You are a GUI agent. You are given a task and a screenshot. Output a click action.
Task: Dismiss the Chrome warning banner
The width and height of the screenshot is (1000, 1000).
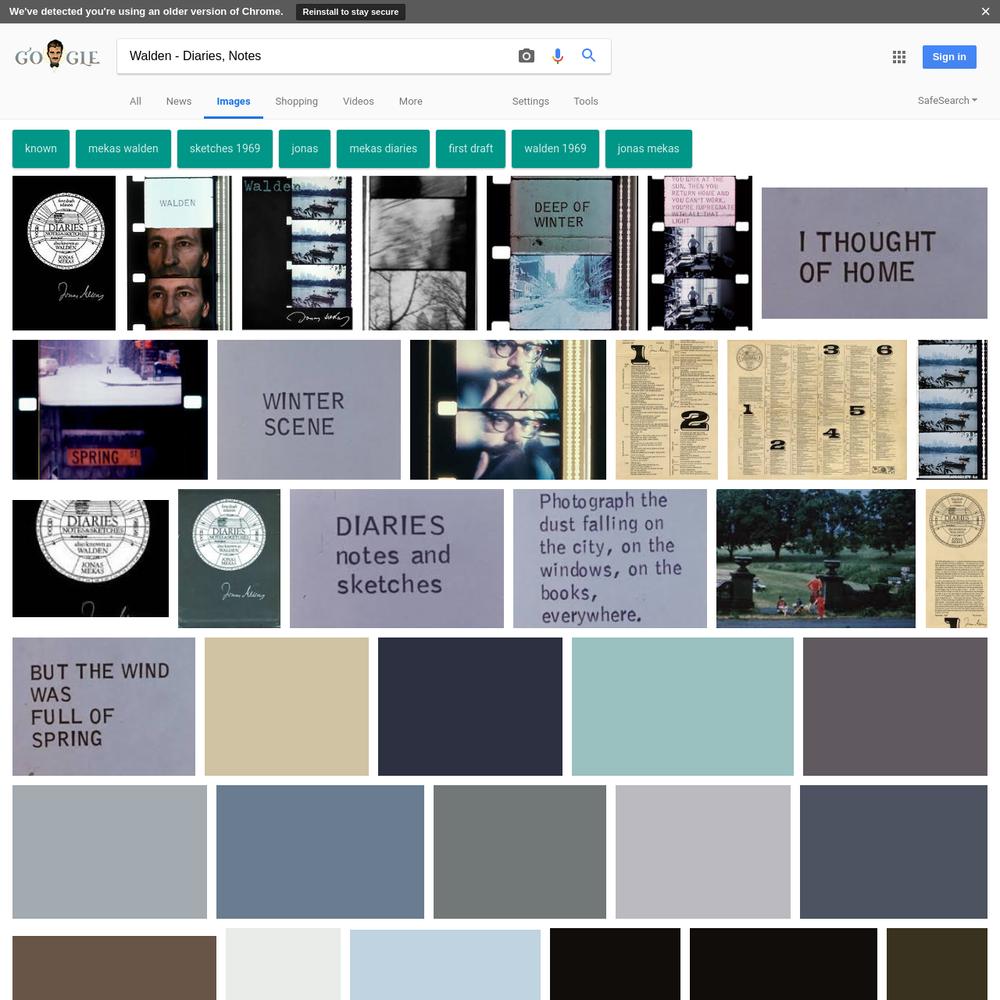coord(985,11)
